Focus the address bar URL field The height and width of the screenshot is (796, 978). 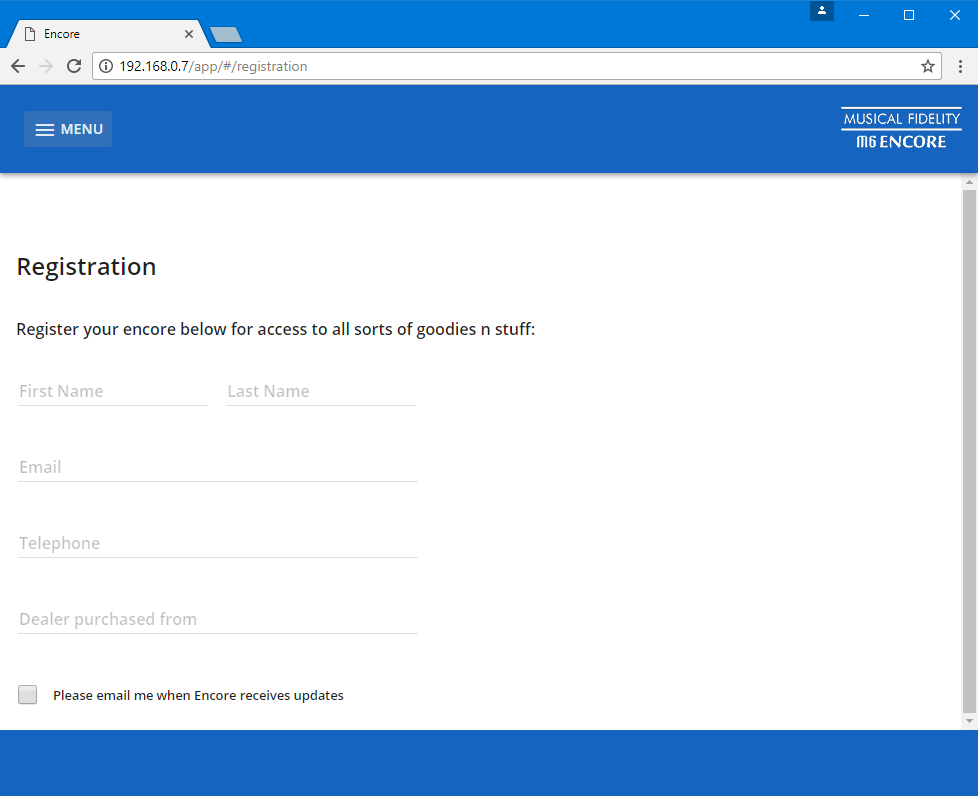tap(516, 66)
